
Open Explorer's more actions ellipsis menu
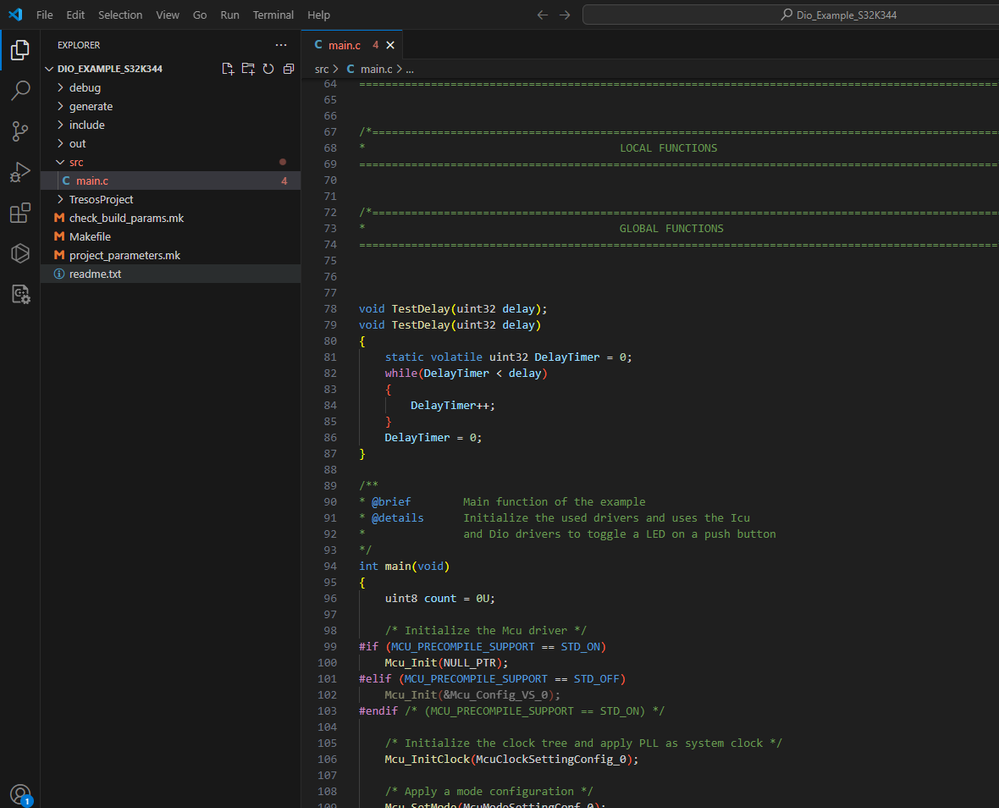coord(281,45)
